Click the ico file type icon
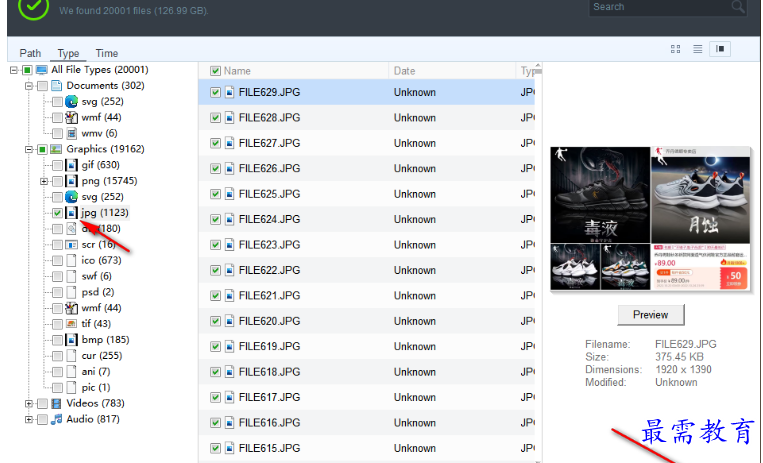This screenshot has width=763, height=463. tap(72, 260)
